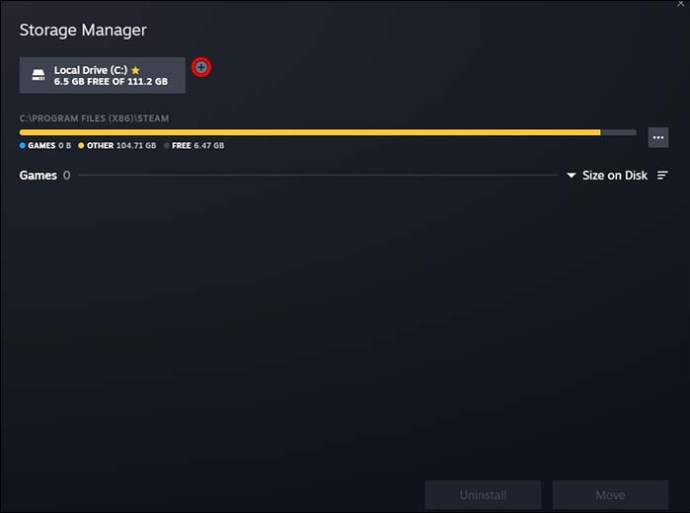Click the gray free portion of storage bar
Image resolution: width=690 pixels, height=513 pixels.
(618, 132)
